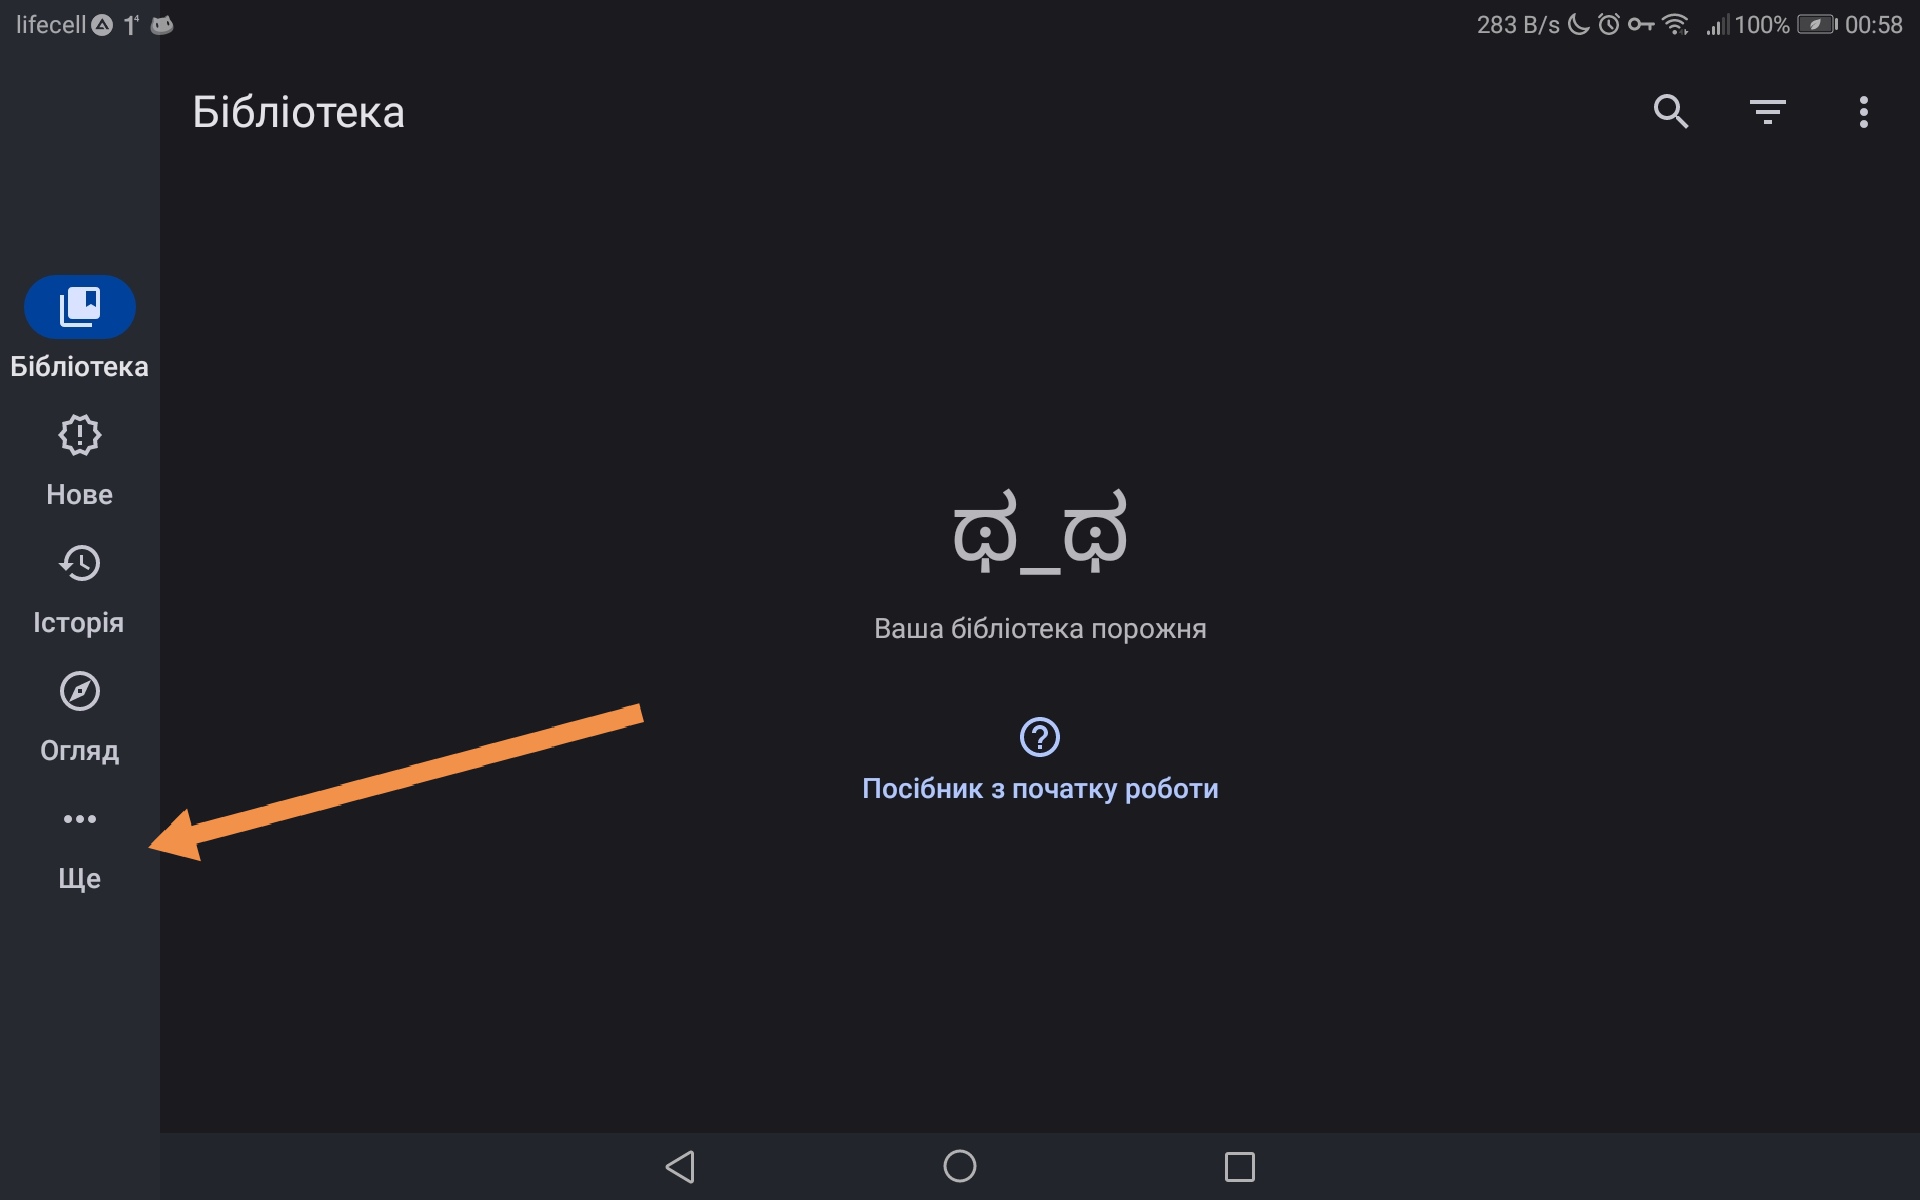Tap the Android home circle button
Screen dimensions: 1920x1200
coord(960,1166)
